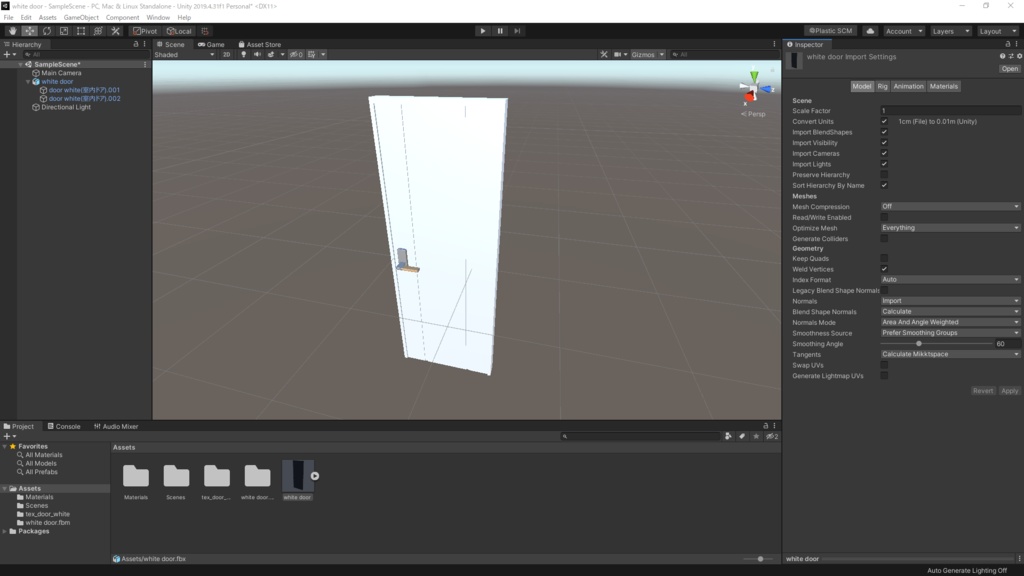The width and height of the screenshot is (1024, 576).
Task: Click the Step frame button
Action: coord(517,31)
